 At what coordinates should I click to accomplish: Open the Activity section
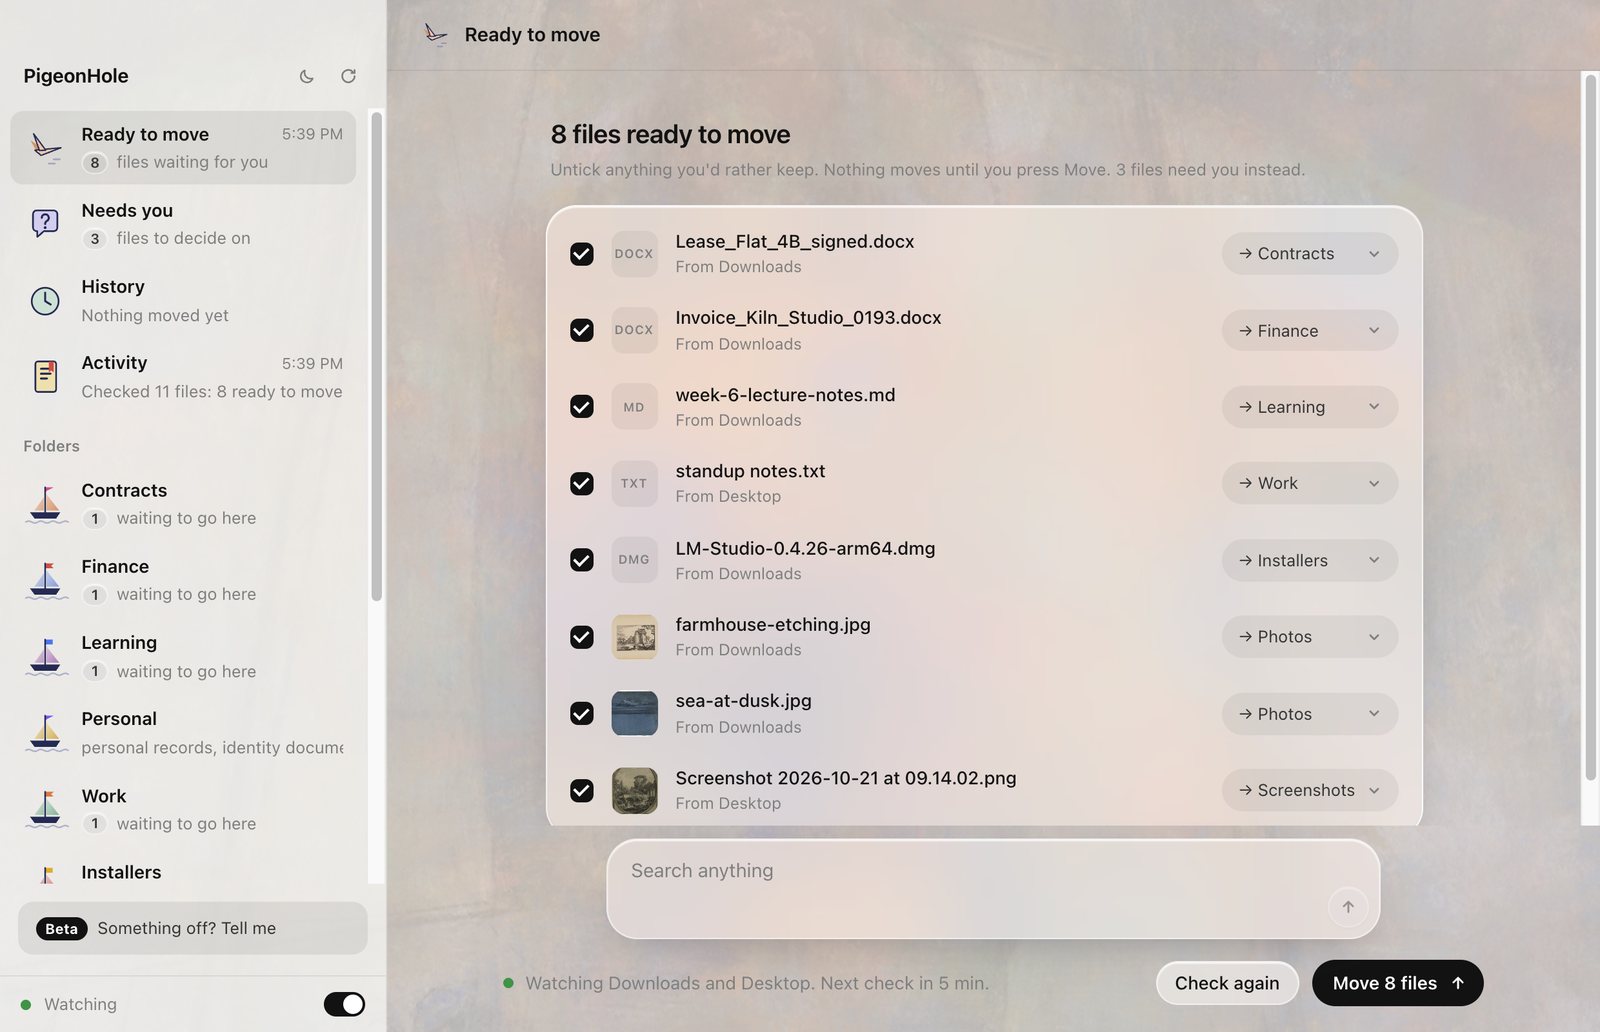click(183, 377)
